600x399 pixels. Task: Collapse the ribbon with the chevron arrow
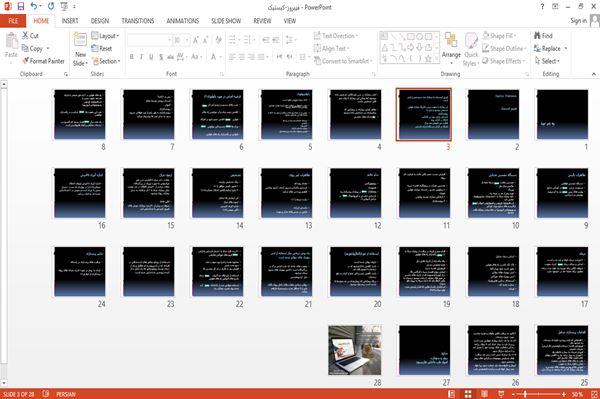tap(593, 74)
